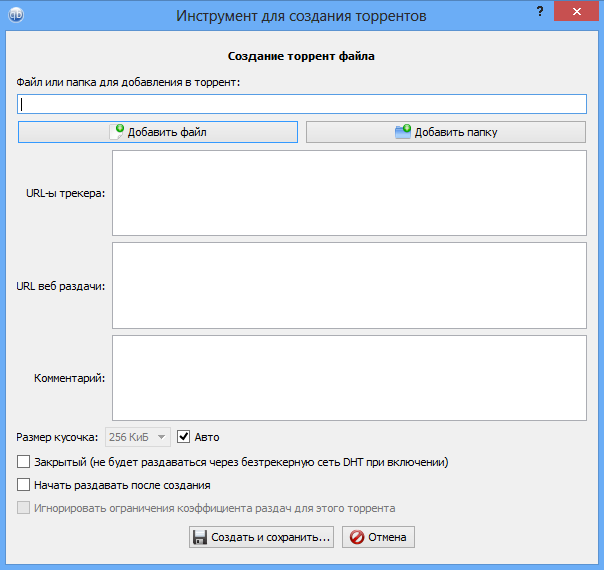The width and height of the screenshot is (604, 570).
Task: Click the Добавить файл button
Action: (x=158, y=132)
